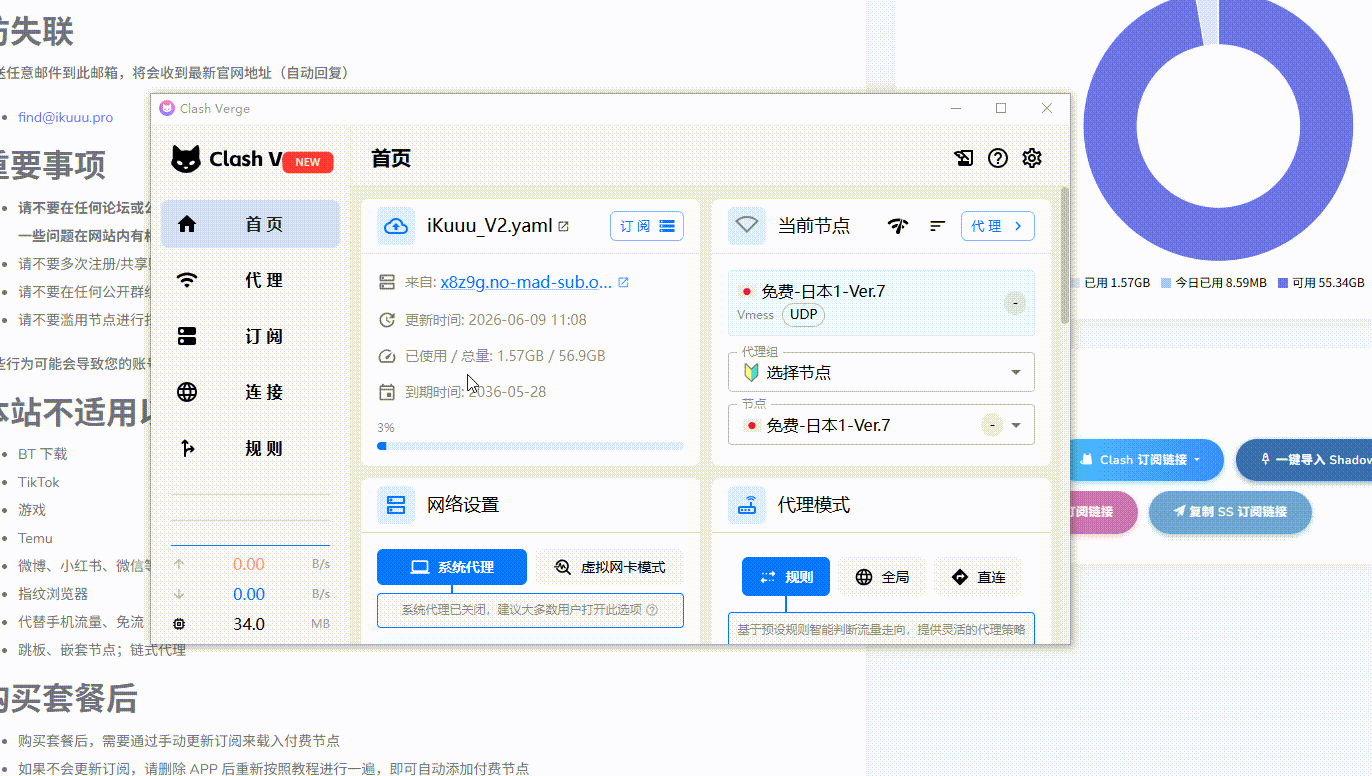
Task: Select the 规则 proxy mode
Action: (786, 577)
